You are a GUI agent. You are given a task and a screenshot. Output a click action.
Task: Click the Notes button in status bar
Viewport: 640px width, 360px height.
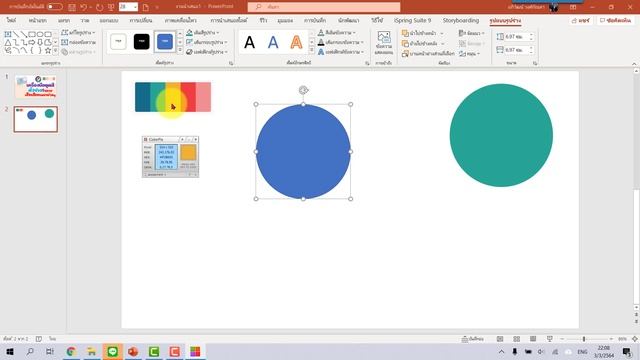pos(473,339)
